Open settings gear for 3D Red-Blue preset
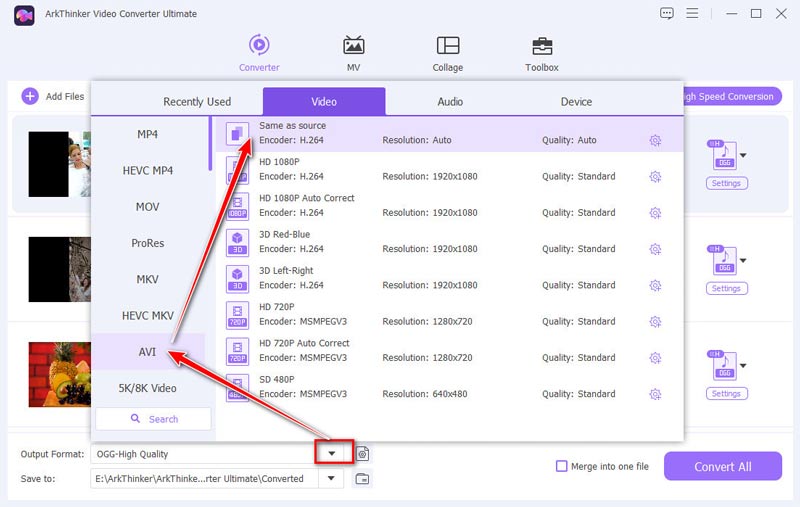 655,249
